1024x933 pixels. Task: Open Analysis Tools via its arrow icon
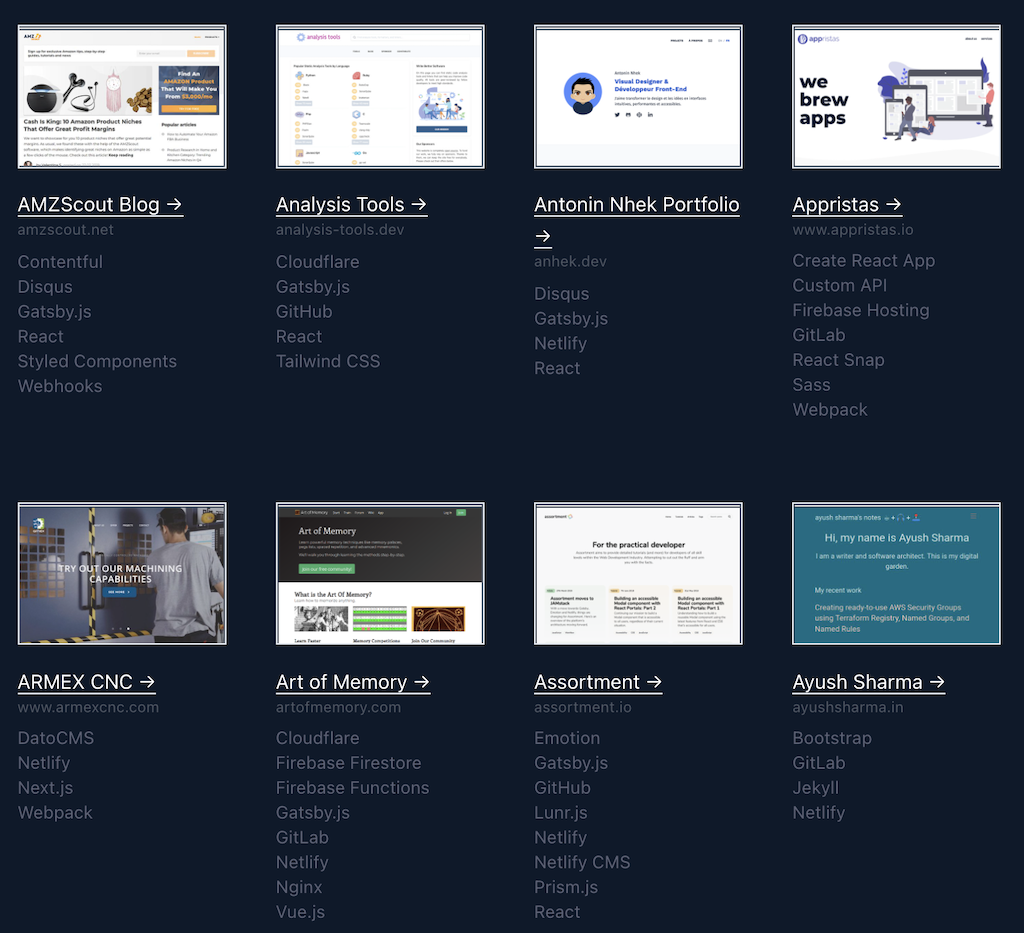tap(421, 204)
